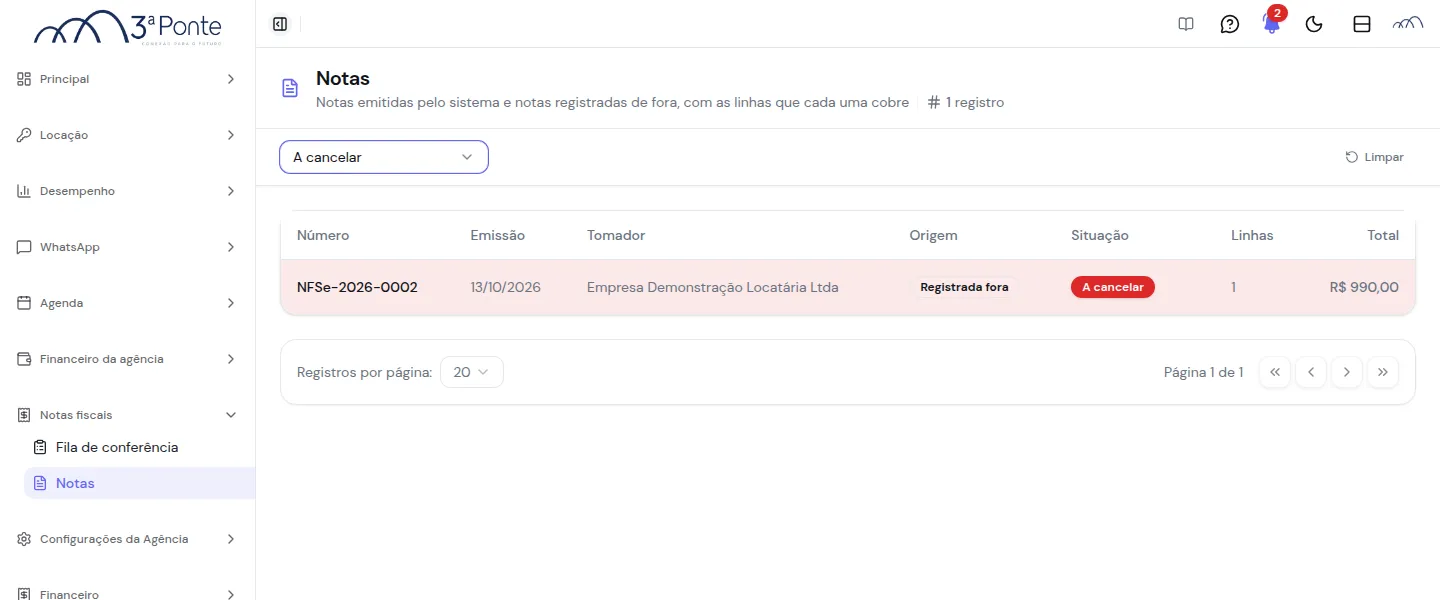The width and height of the screenshot is (1440, 600).
Task: Click the Notas page header document icon
Action: point(290,88)
